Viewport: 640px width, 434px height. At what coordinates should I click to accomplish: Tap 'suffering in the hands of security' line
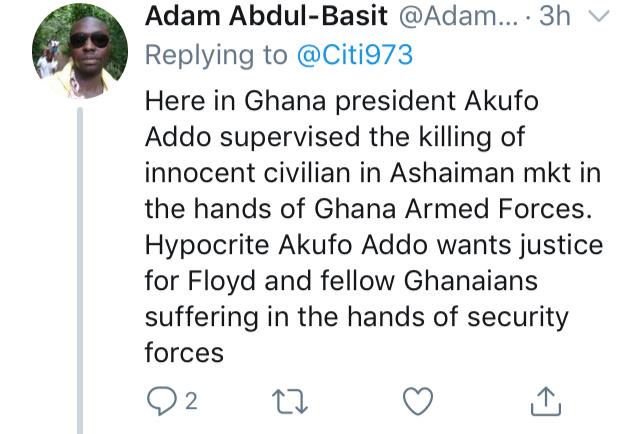pos(356,318)
